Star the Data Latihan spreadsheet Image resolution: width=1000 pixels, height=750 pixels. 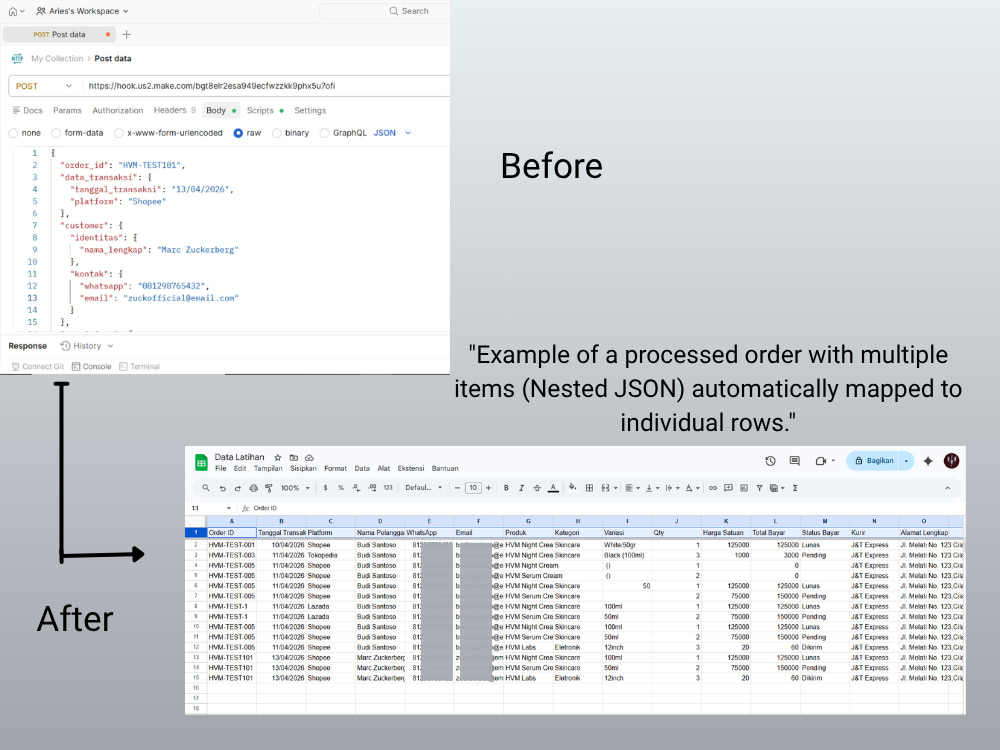[277, 458]
